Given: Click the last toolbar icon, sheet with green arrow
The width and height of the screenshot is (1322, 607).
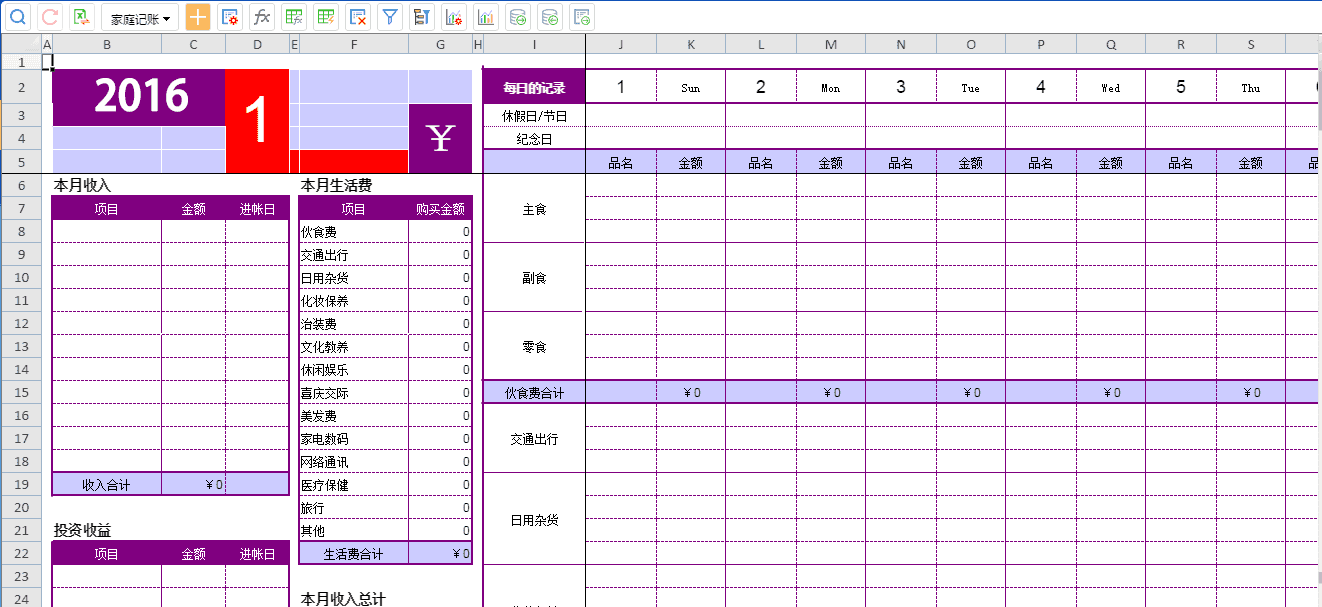Looking at the screenshot, I should click(x=582, y=17).
